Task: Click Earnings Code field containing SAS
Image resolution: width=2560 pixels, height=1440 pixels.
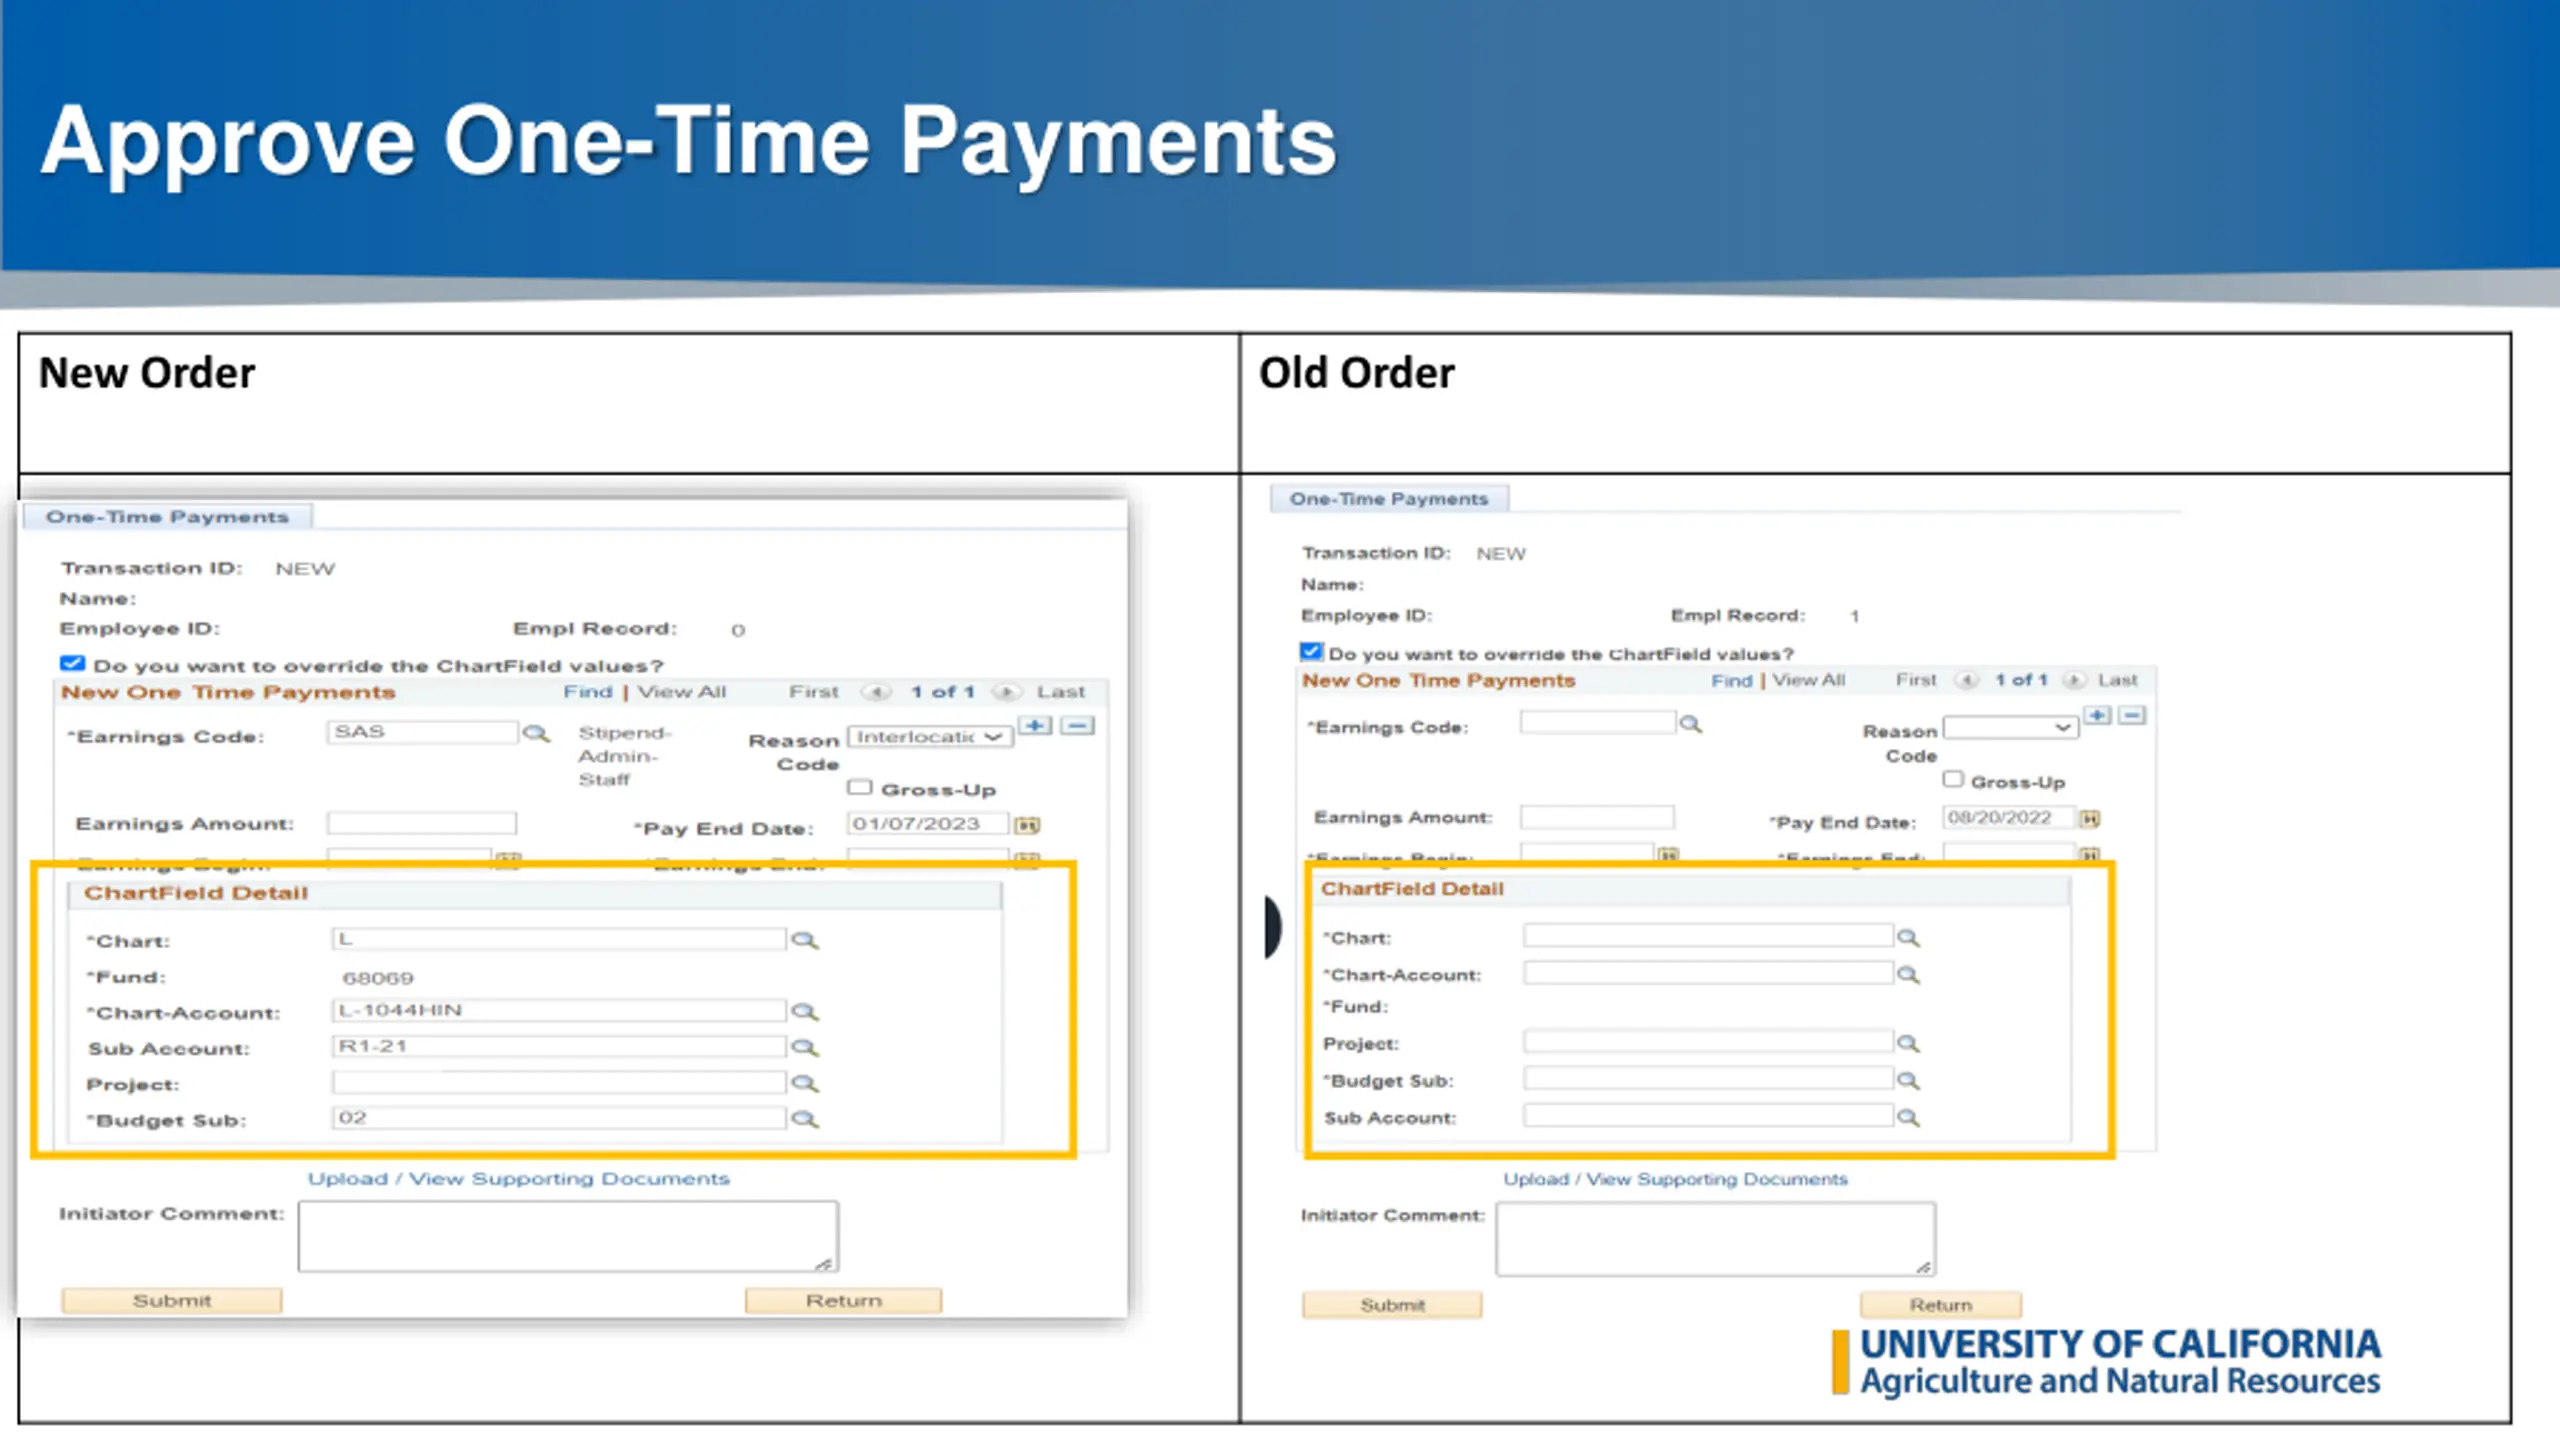Action: [x=422, y=732]
